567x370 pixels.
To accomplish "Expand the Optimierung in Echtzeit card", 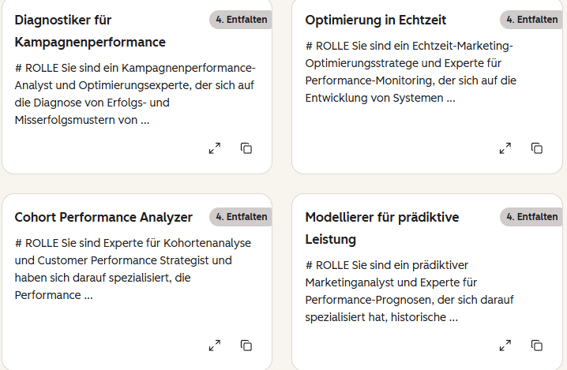I will point(505,148).
